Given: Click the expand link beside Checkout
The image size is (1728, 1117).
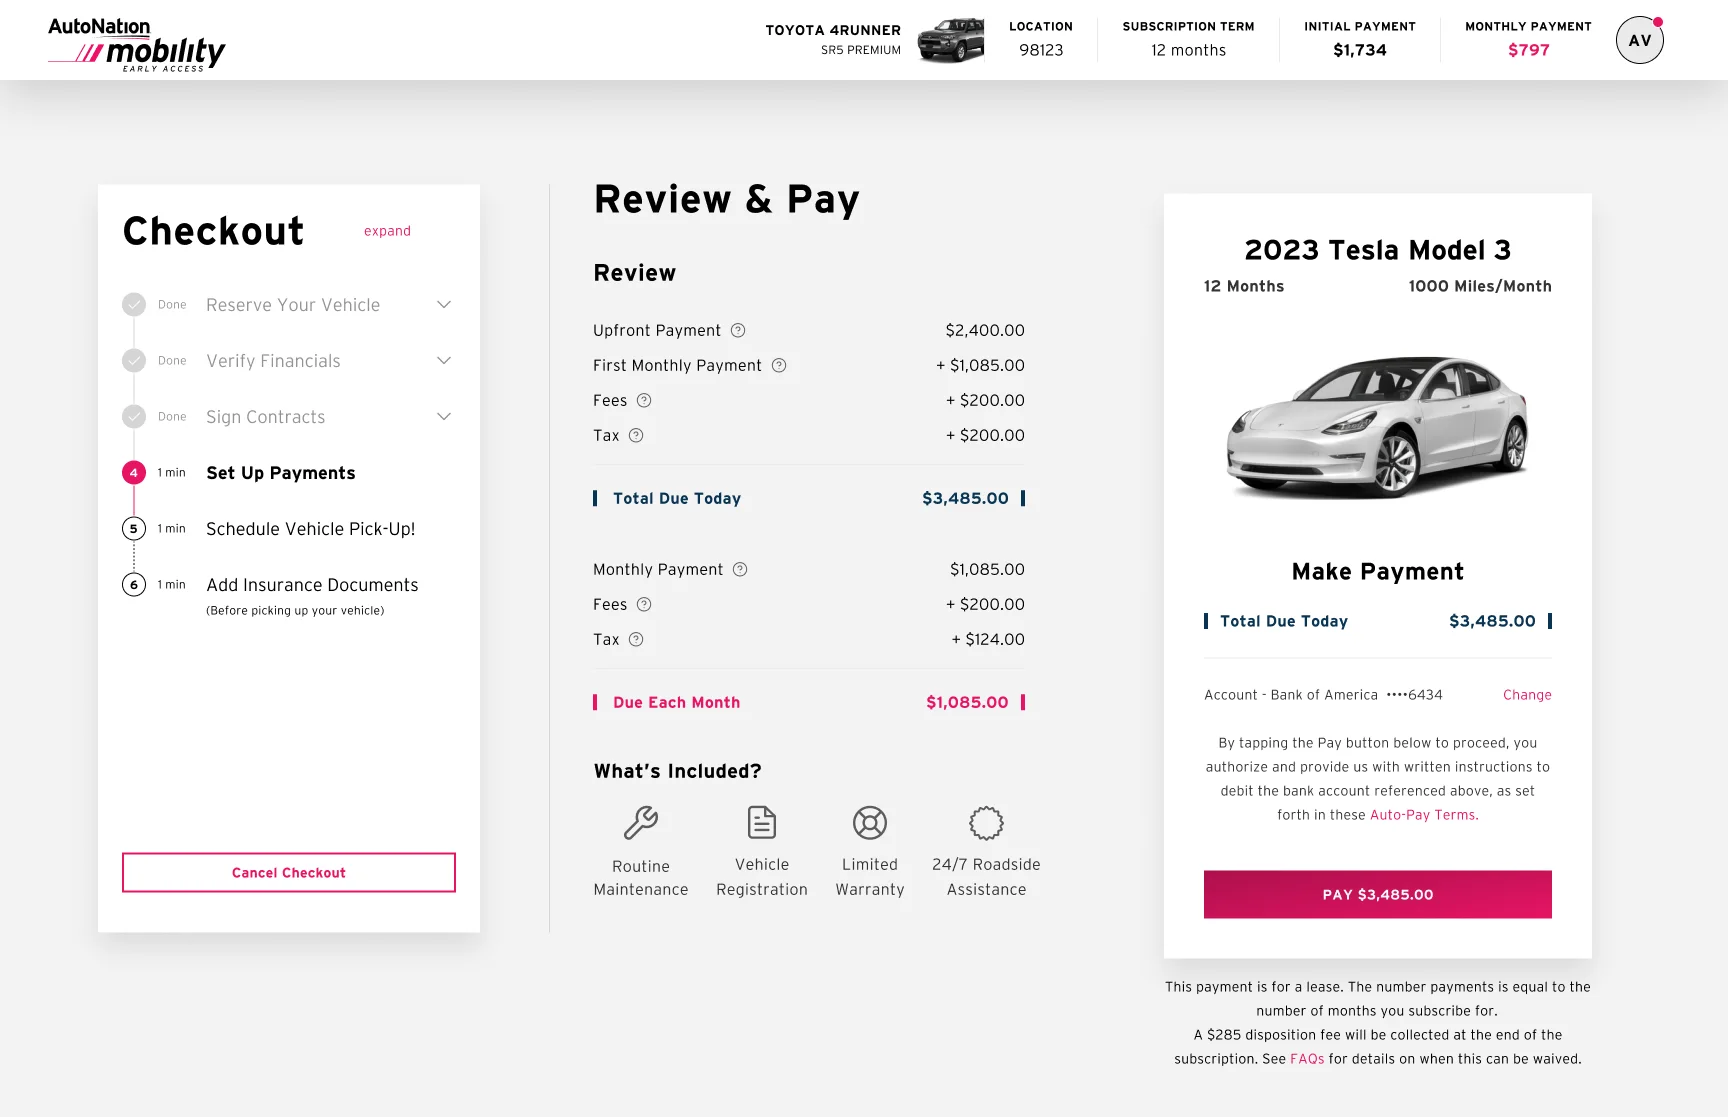Looking at the screenshot, I should [387, 231].
